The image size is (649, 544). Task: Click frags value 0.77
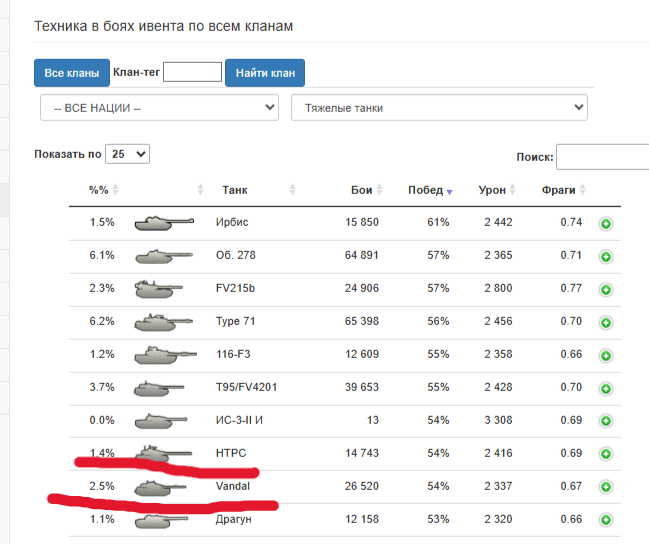(571, 288)
